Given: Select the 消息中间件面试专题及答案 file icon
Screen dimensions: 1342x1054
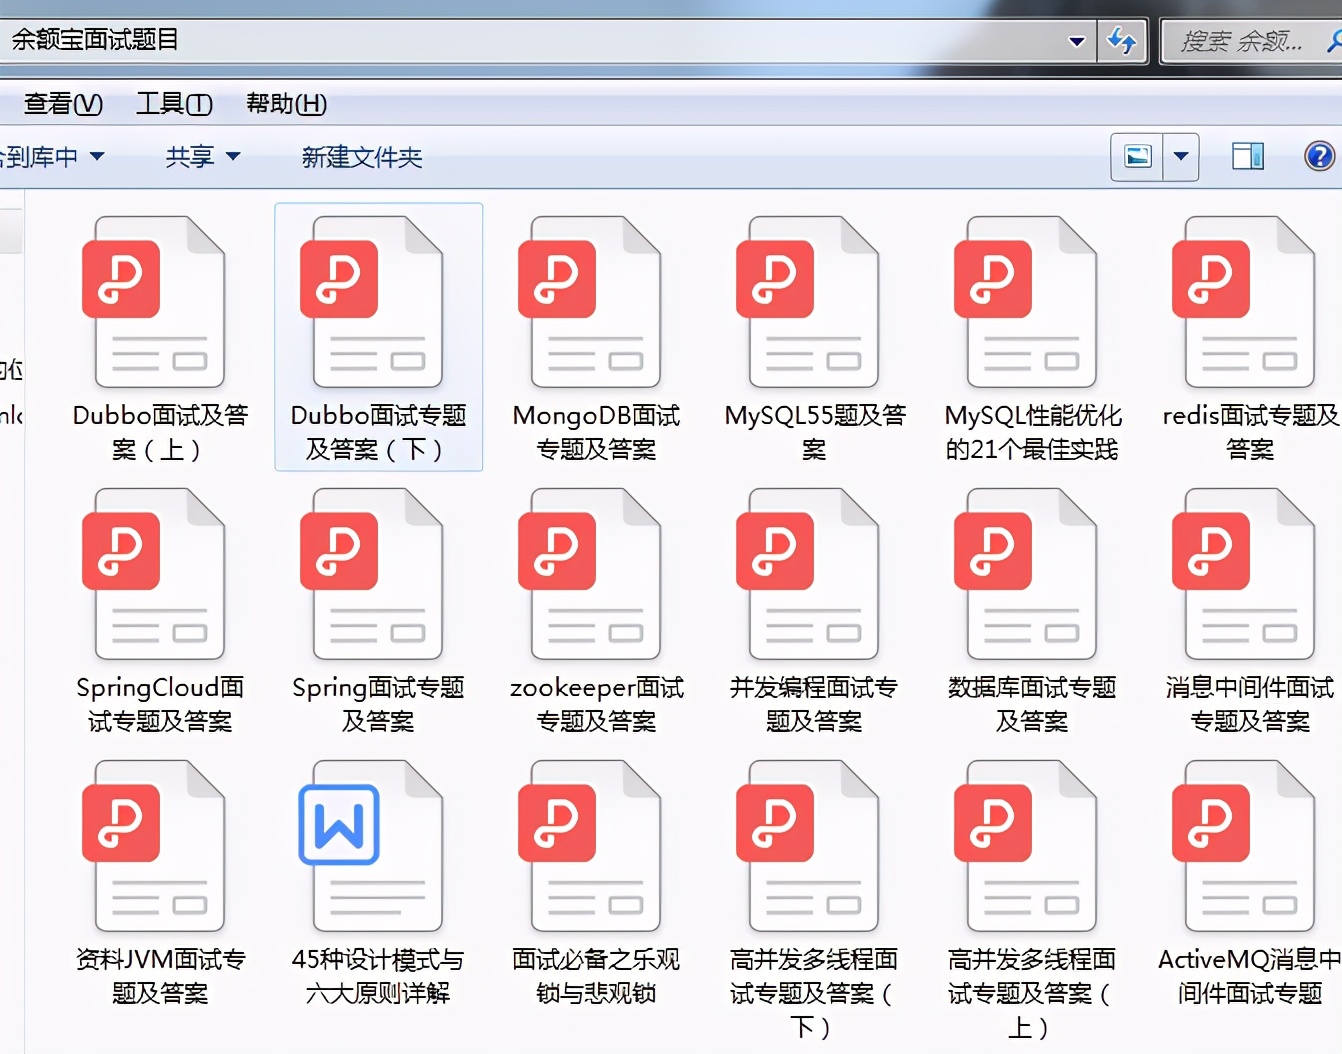Looking at the screenshot, I should point(1244,574).
